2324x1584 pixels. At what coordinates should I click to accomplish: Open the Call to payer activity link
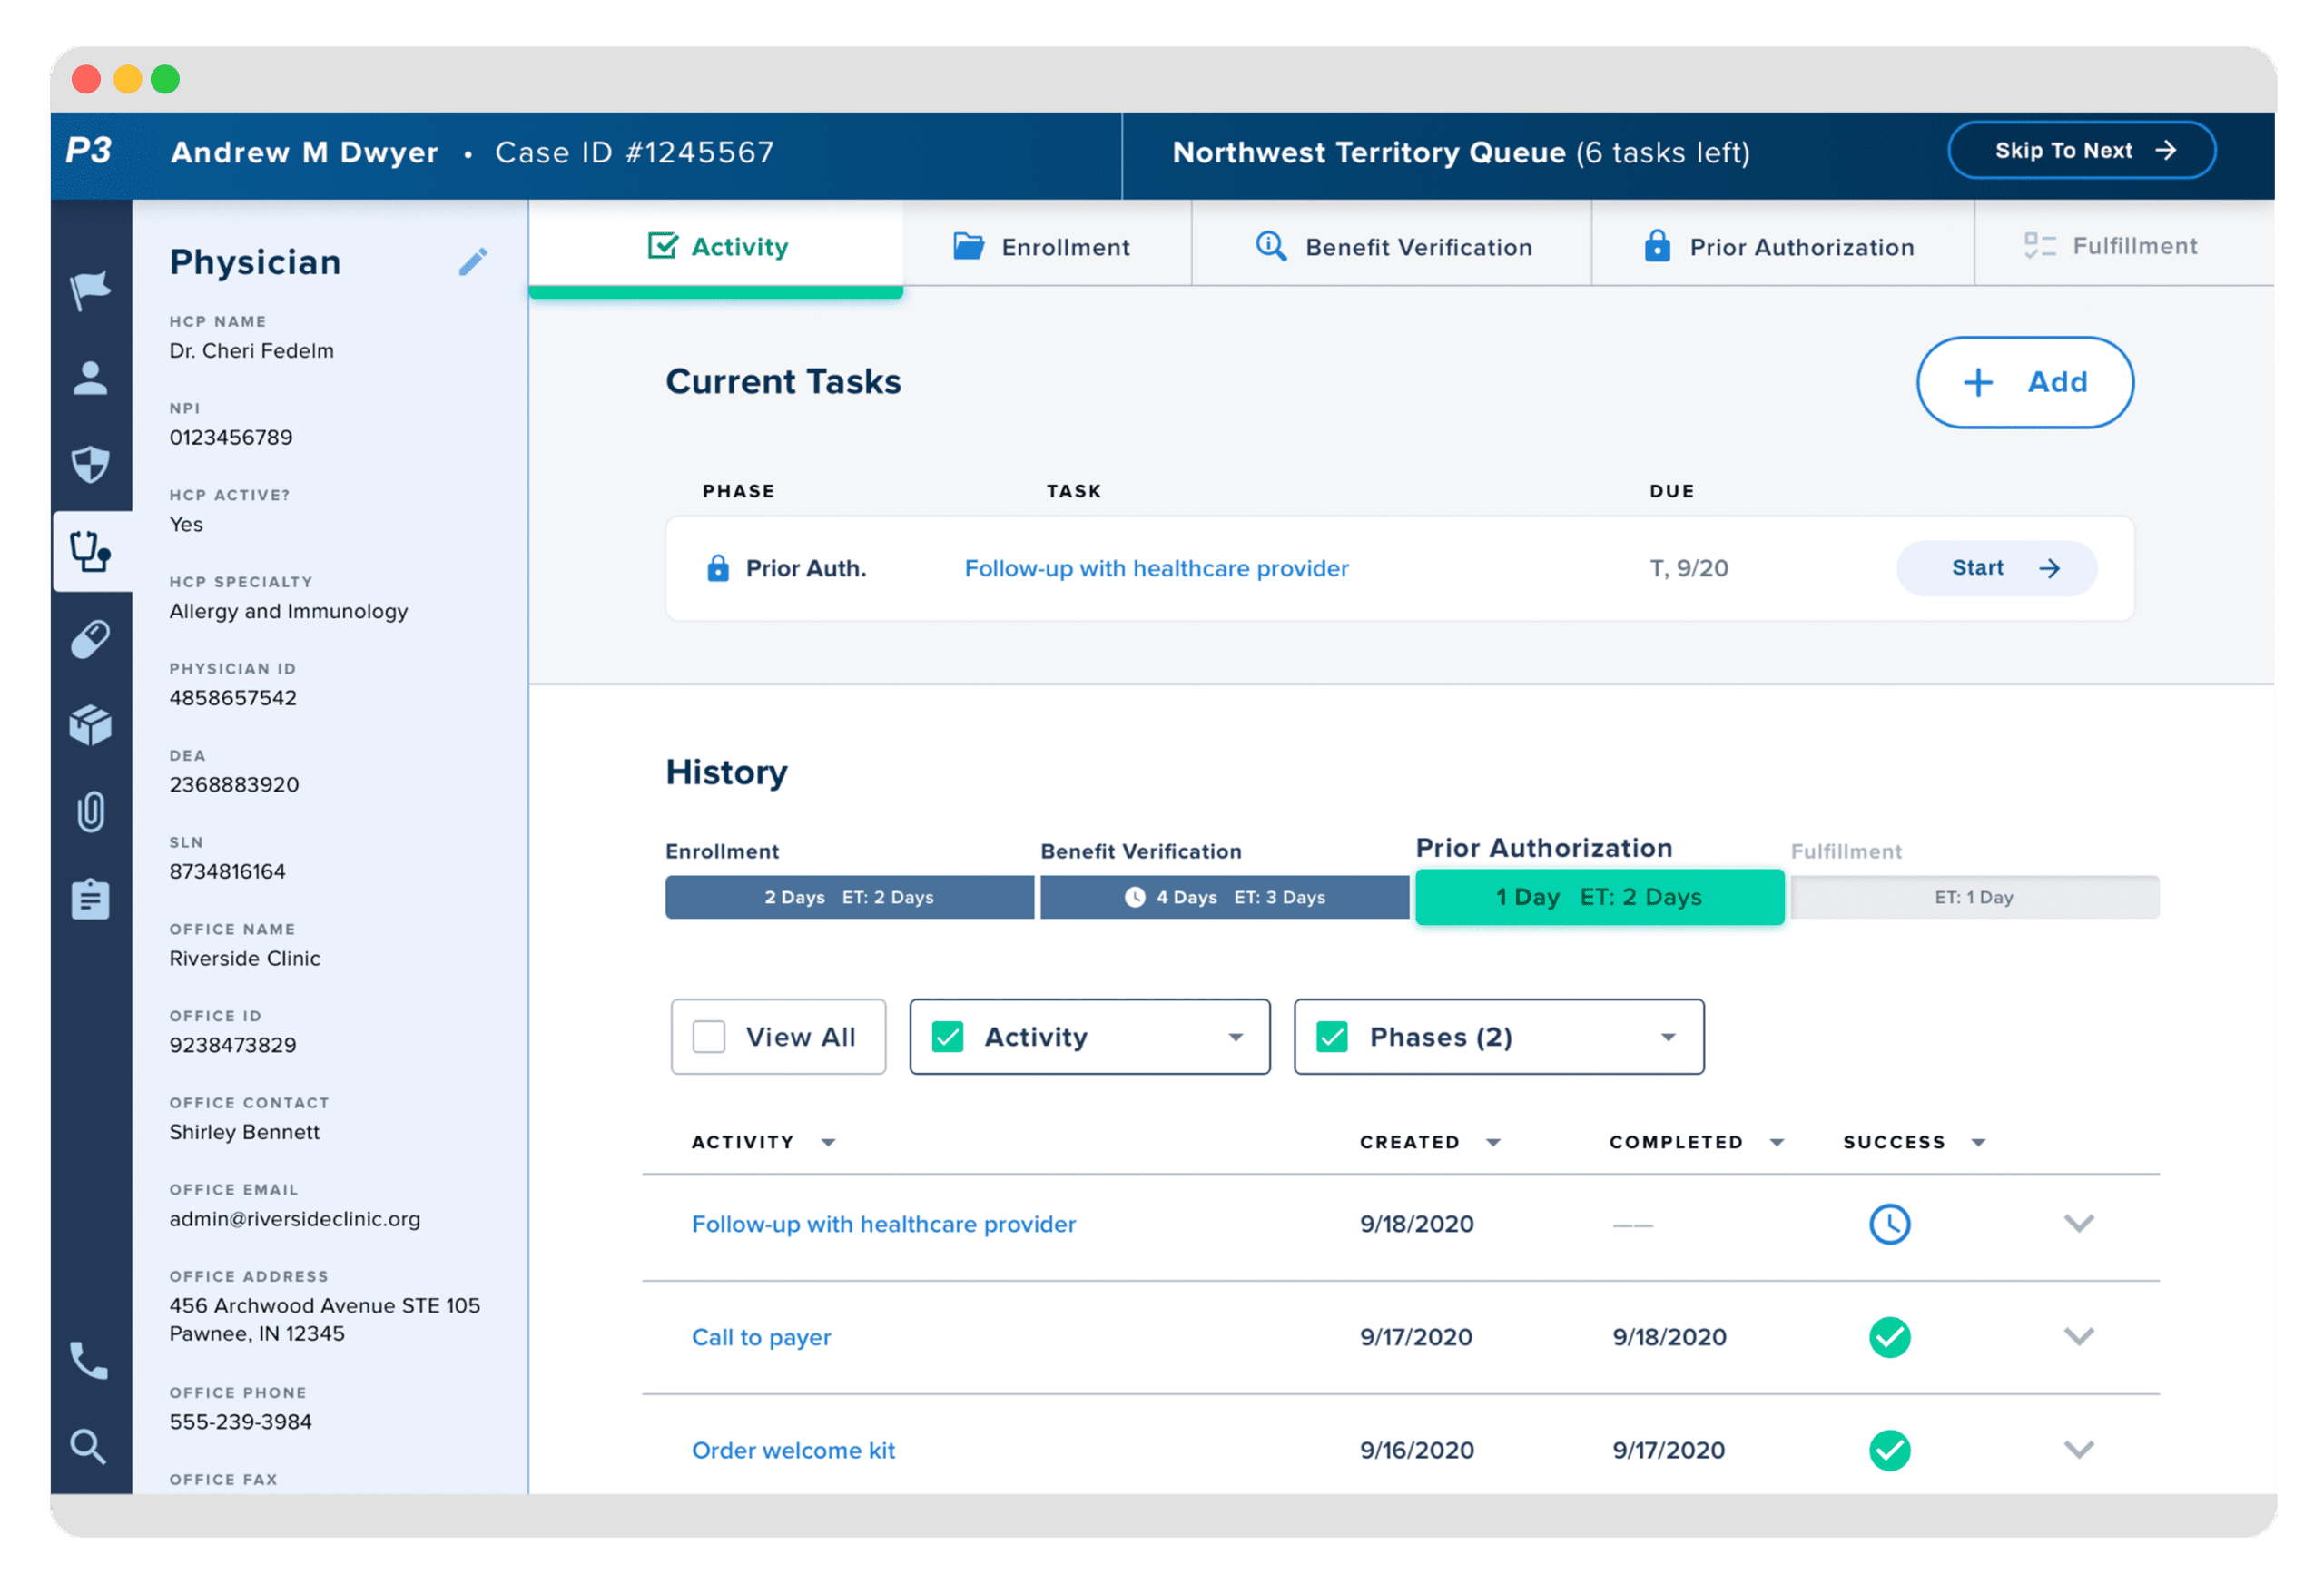pyautogui.click(x=761, y=1337)
